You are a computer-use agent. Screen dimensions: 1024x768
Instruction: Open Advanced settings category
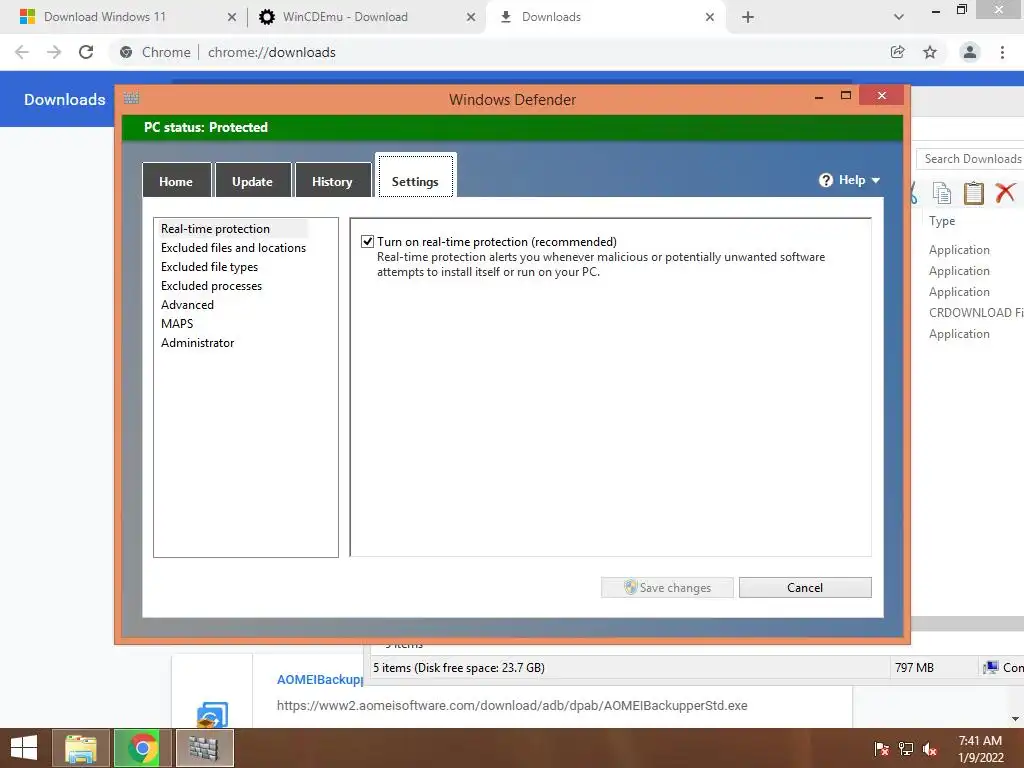point(187,304)
